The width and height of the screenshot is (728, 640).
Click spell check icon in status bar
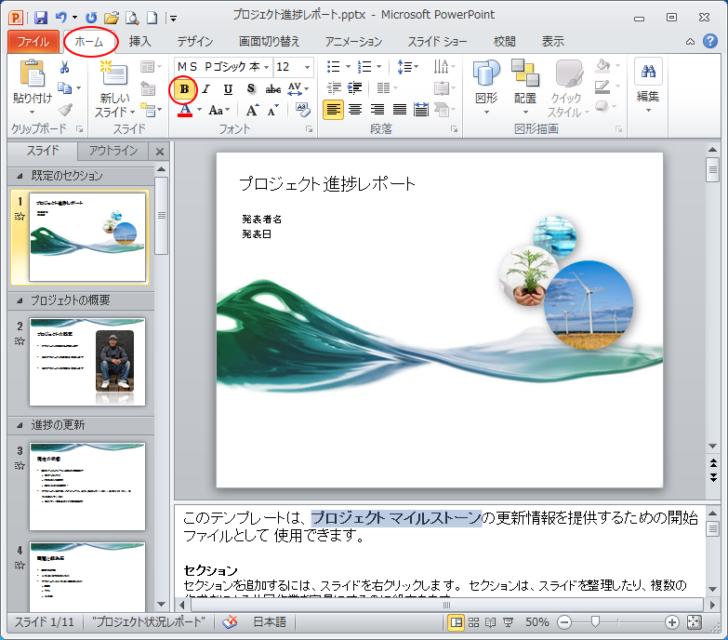229,622
